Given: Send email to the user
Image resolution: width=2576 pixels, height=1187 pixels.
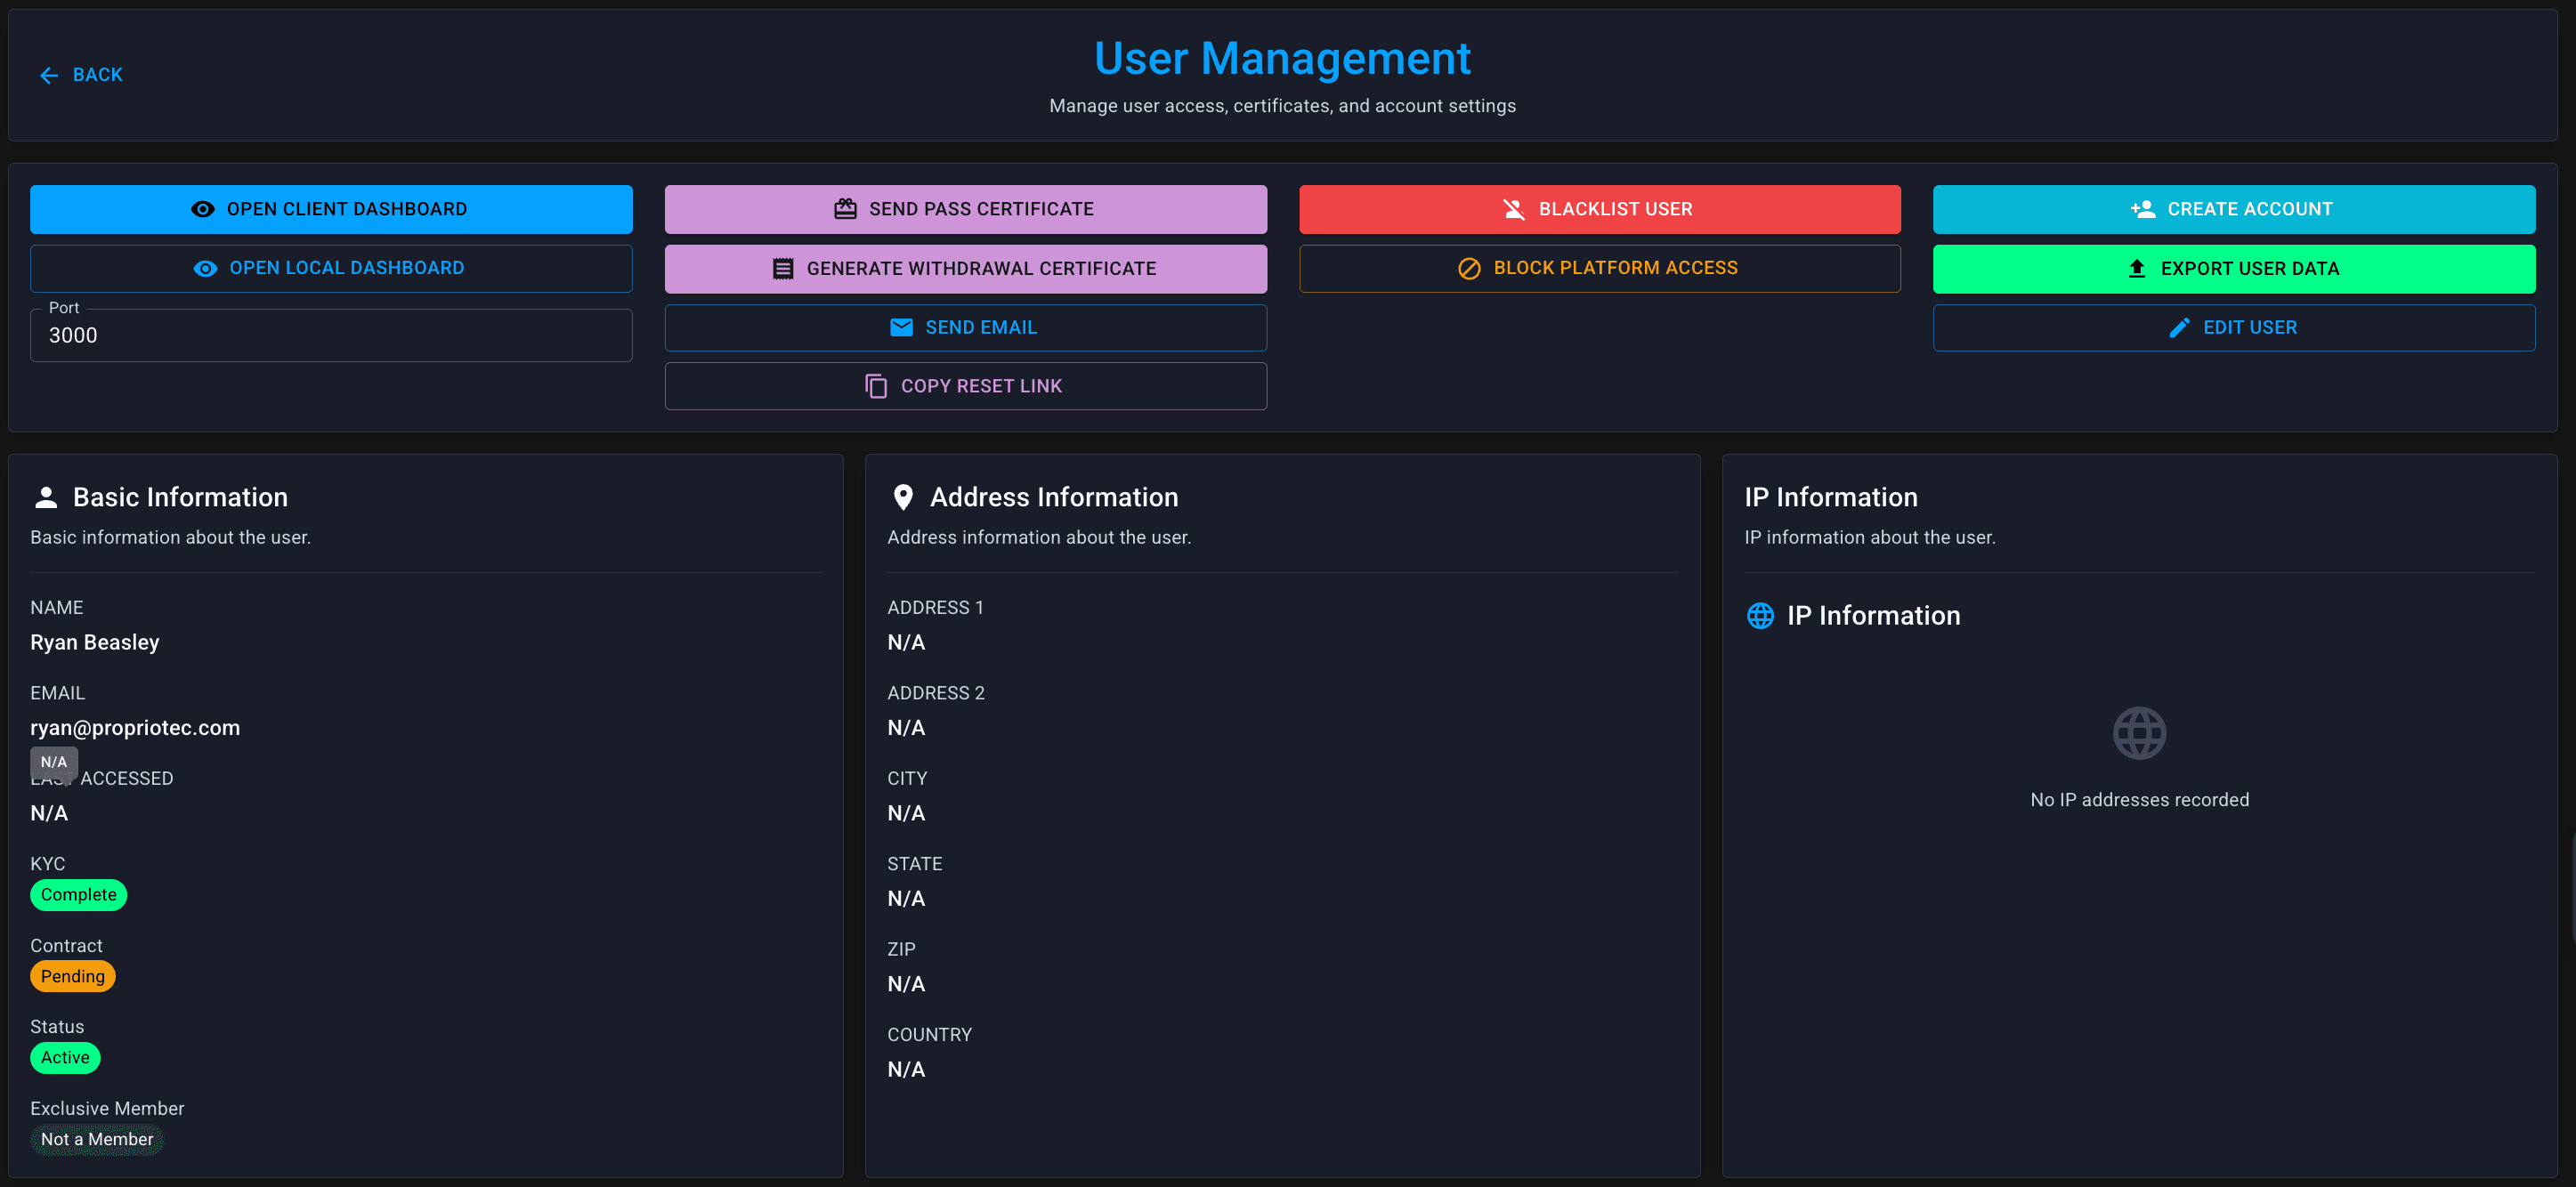Looking at the screenshot, I should (966, 327).
